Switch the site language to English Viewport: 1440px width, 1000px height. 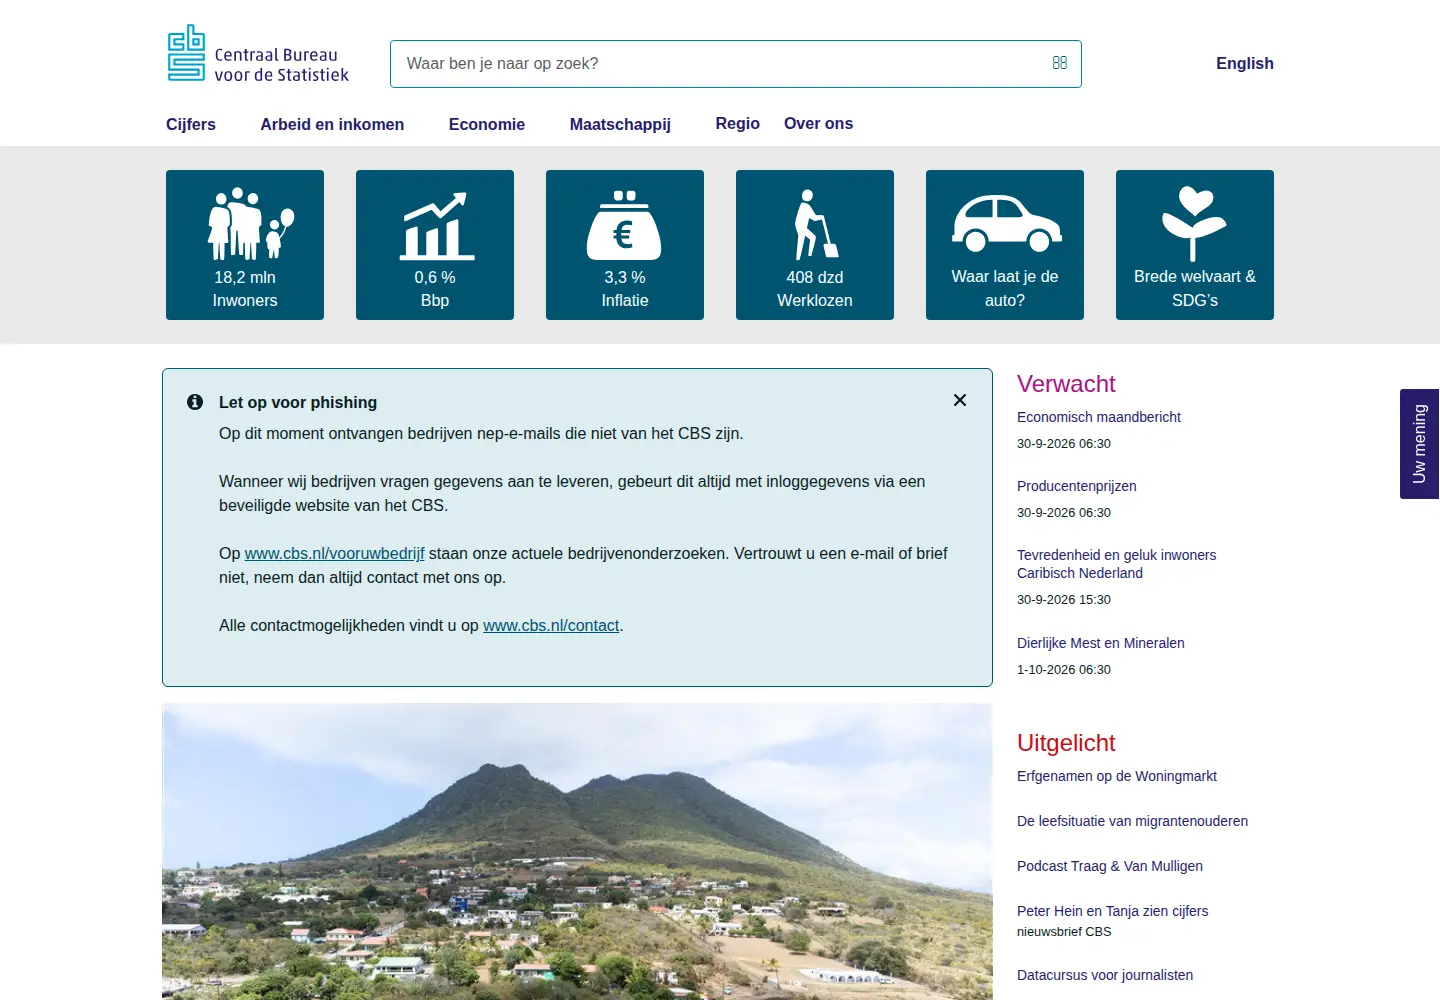1245,63
